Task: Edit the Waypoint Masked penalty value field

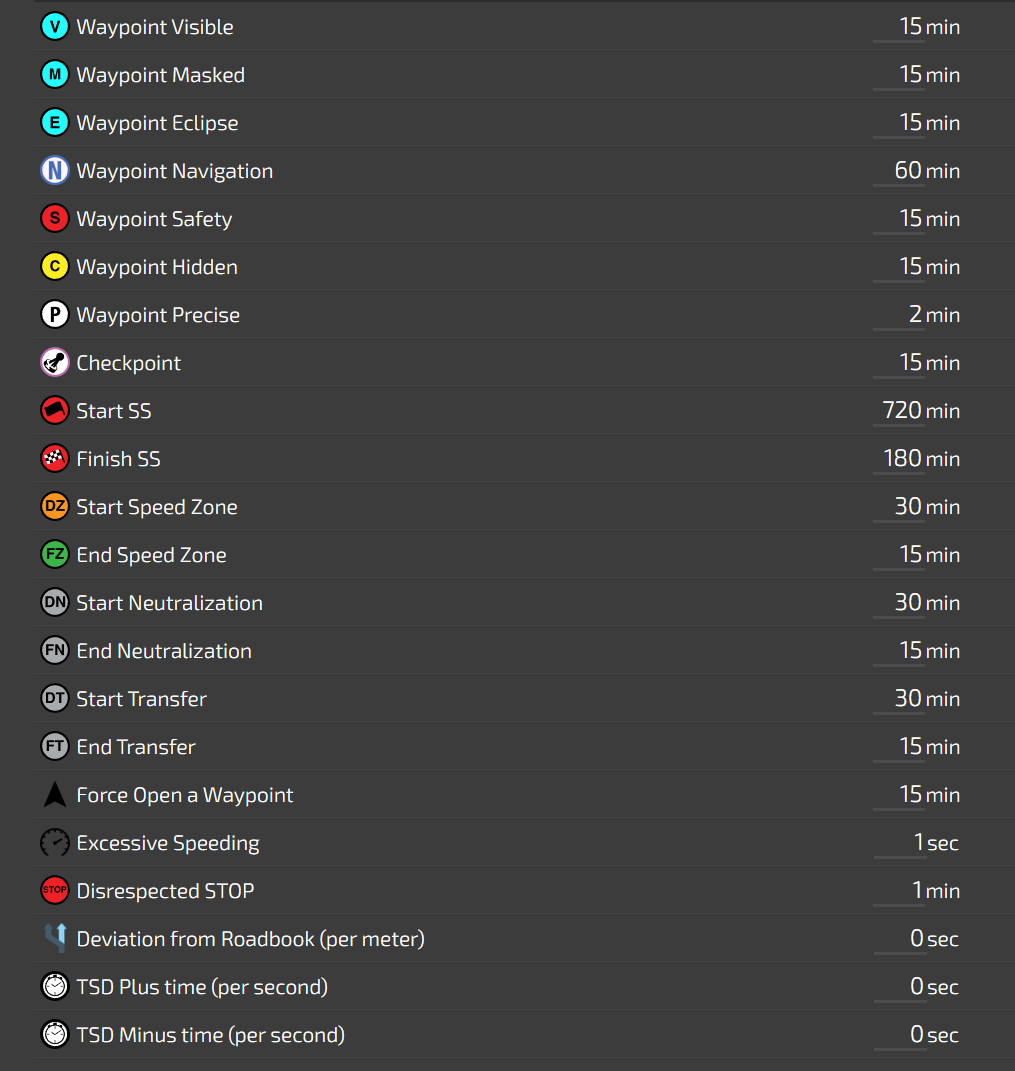Action: tap(899, 75)
